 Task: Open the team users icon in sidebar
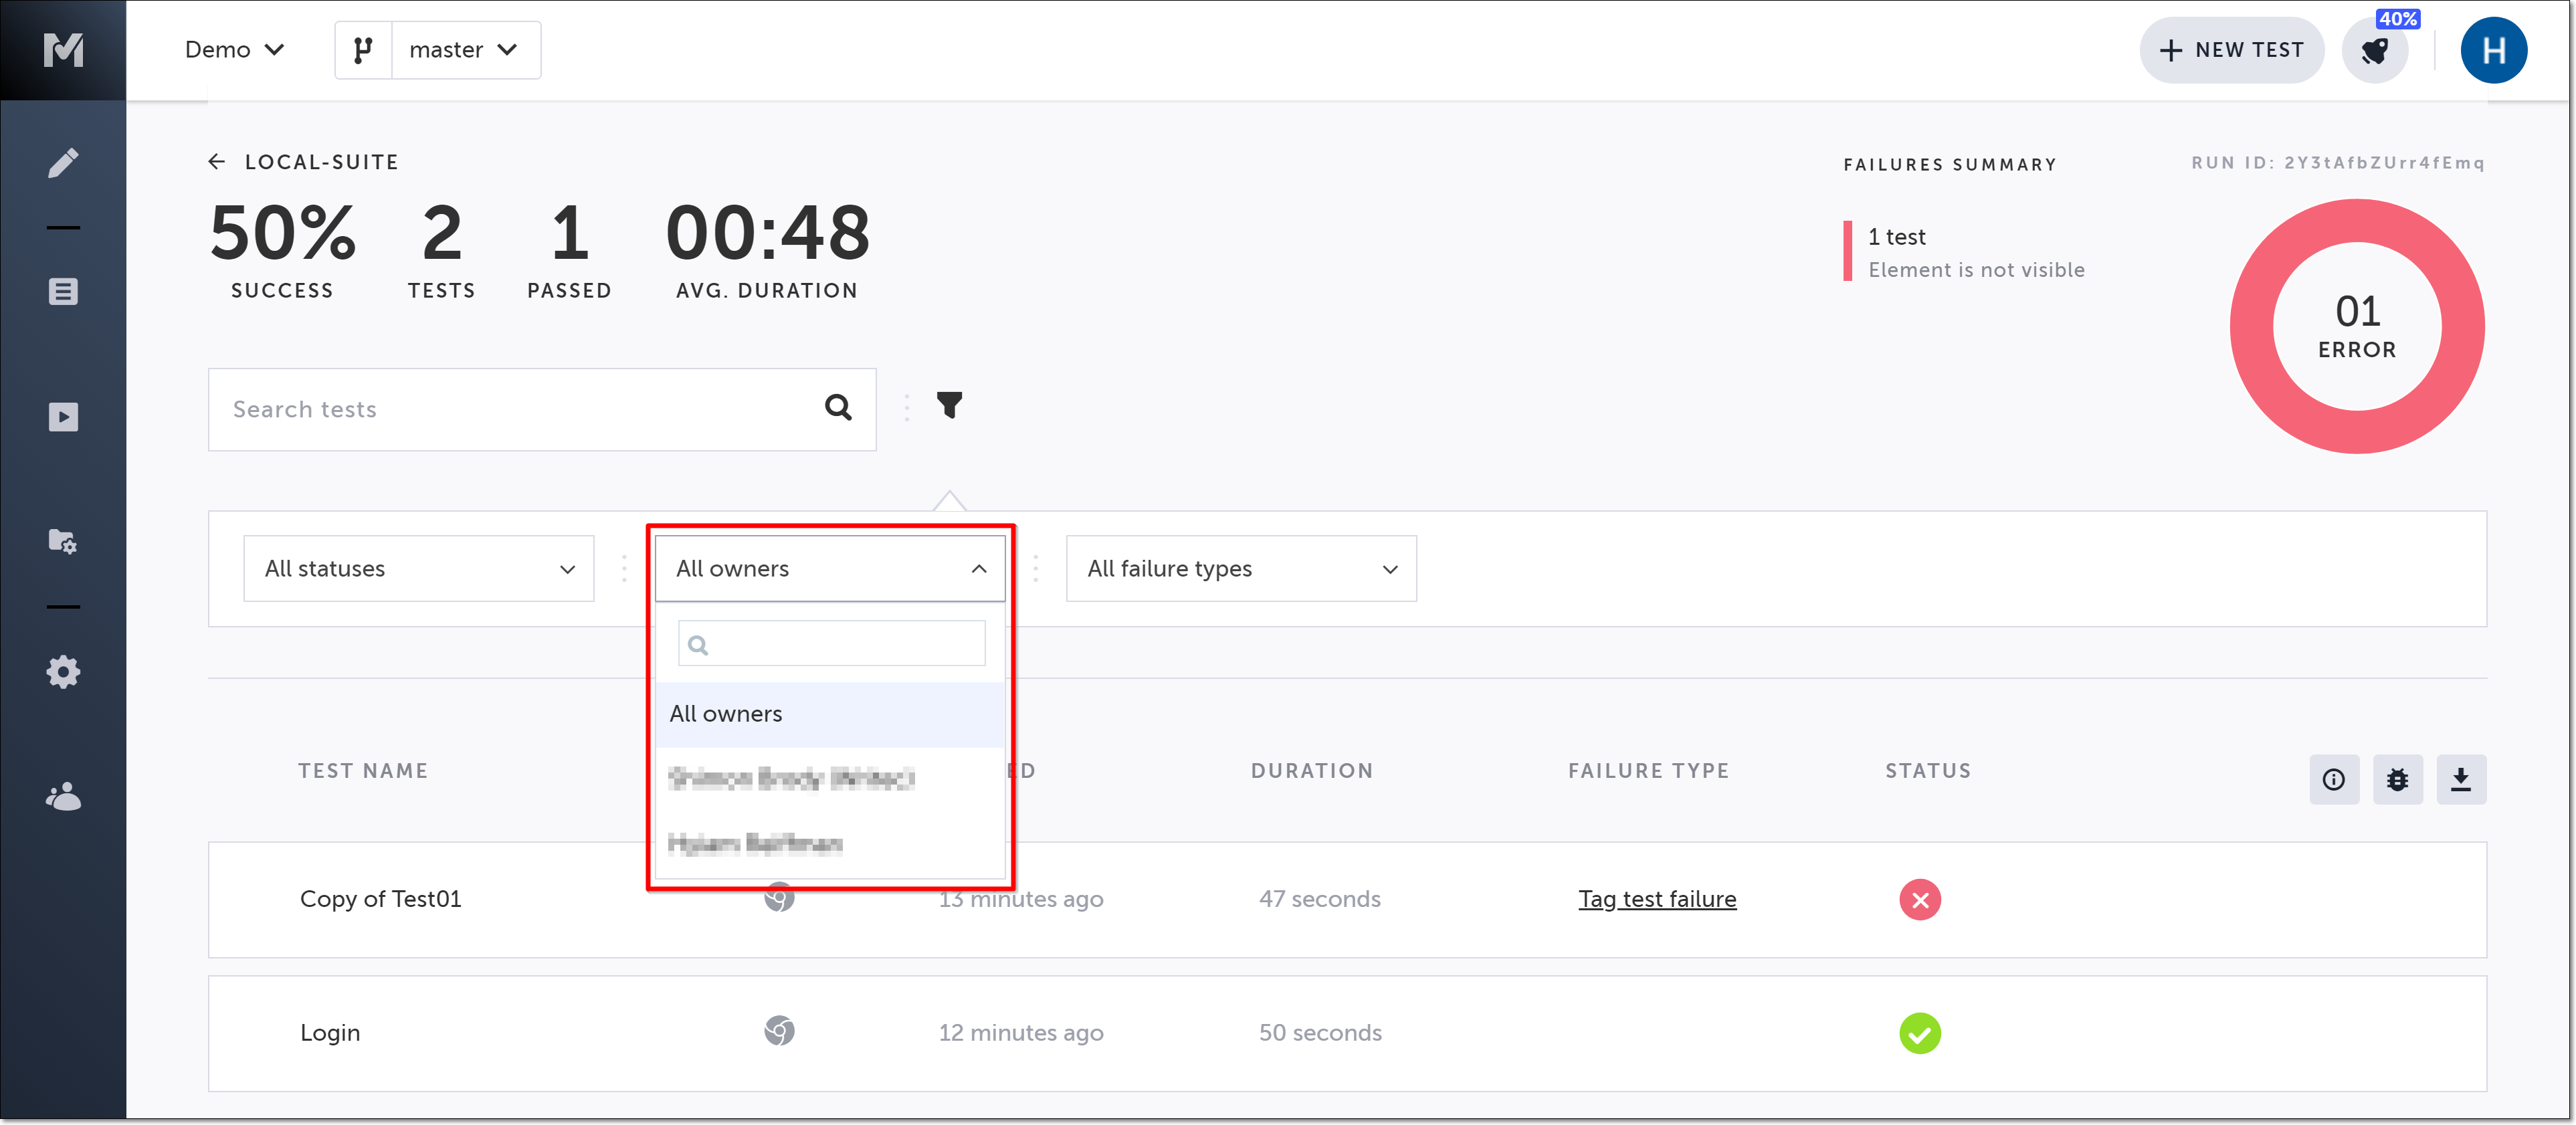pos(63,797)
